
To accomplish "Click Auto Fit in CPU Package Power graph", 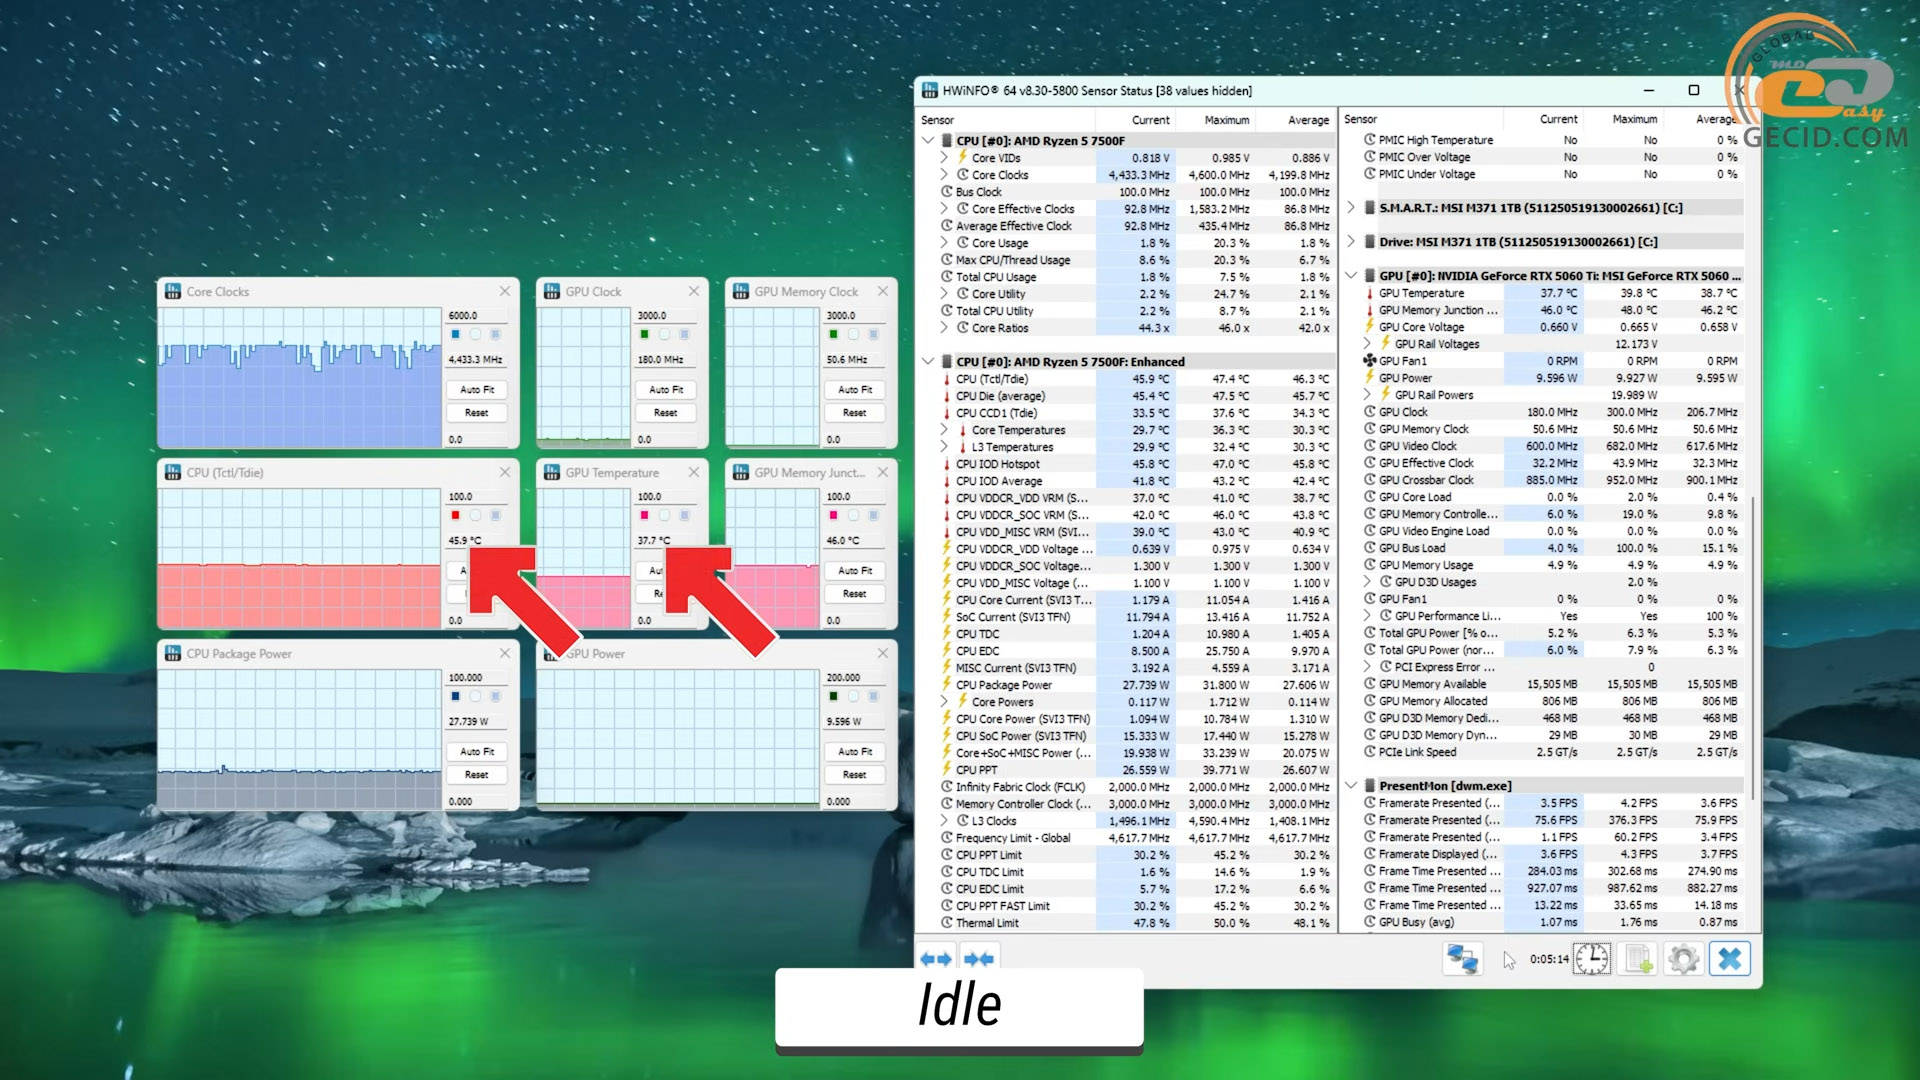I will tap(477, 752).
